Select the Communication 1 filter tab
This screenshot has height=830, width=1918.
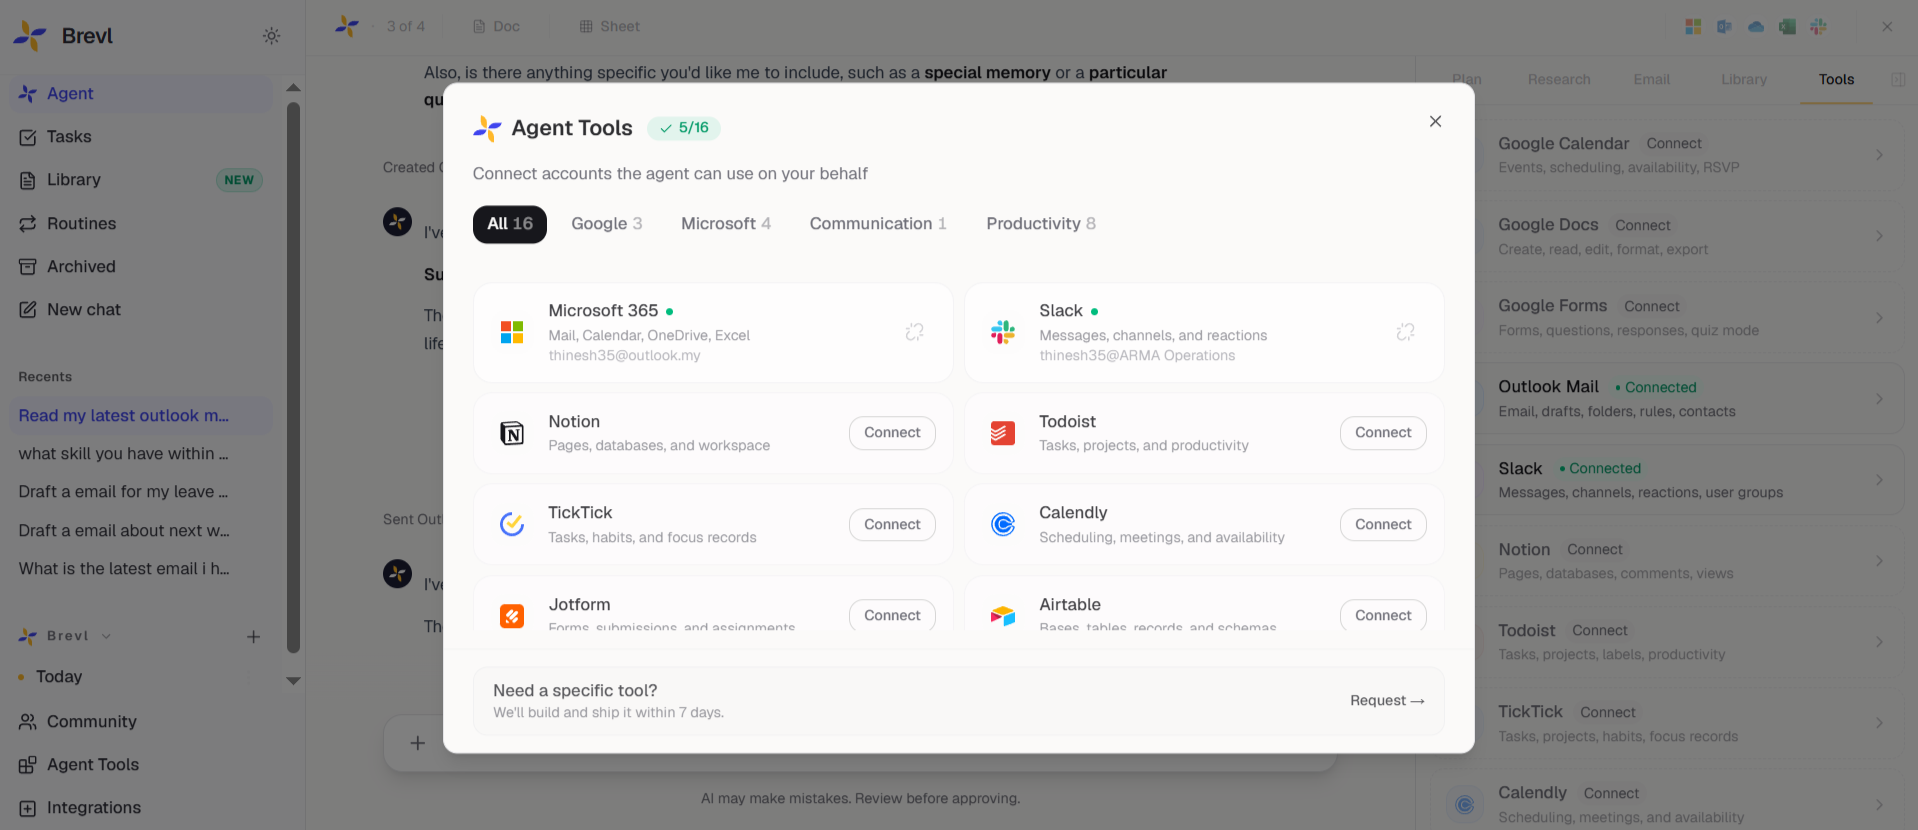[878, 224]
